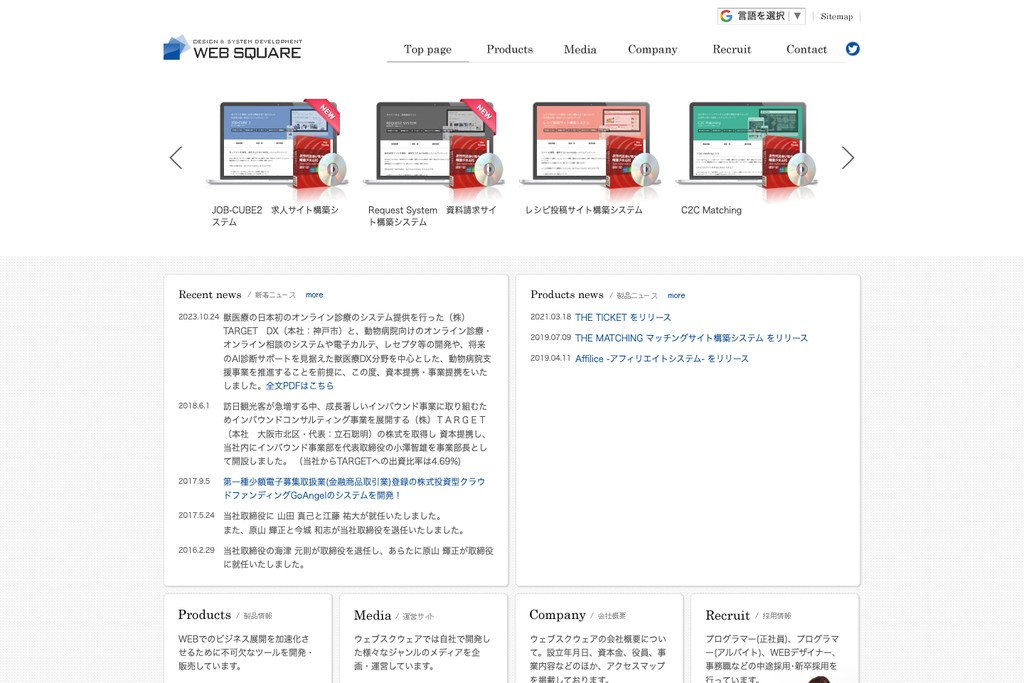The image size is (1024, 683).
Task: Open the Media 運営サイト card heading
Action: click(393, 615)
